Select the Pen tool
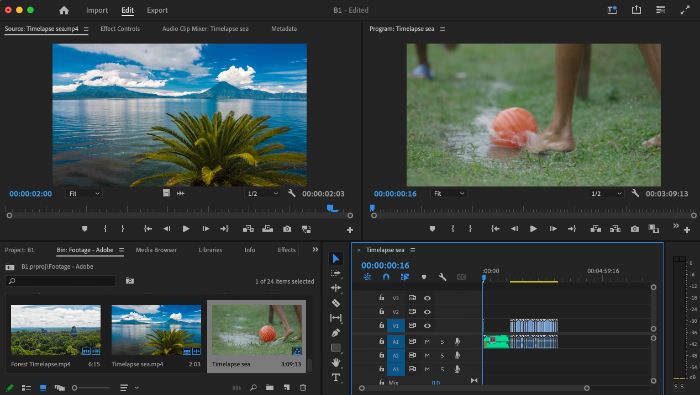The width and height of the screenshot is (700, 395). pyautogui.click(x=336, y=333)
